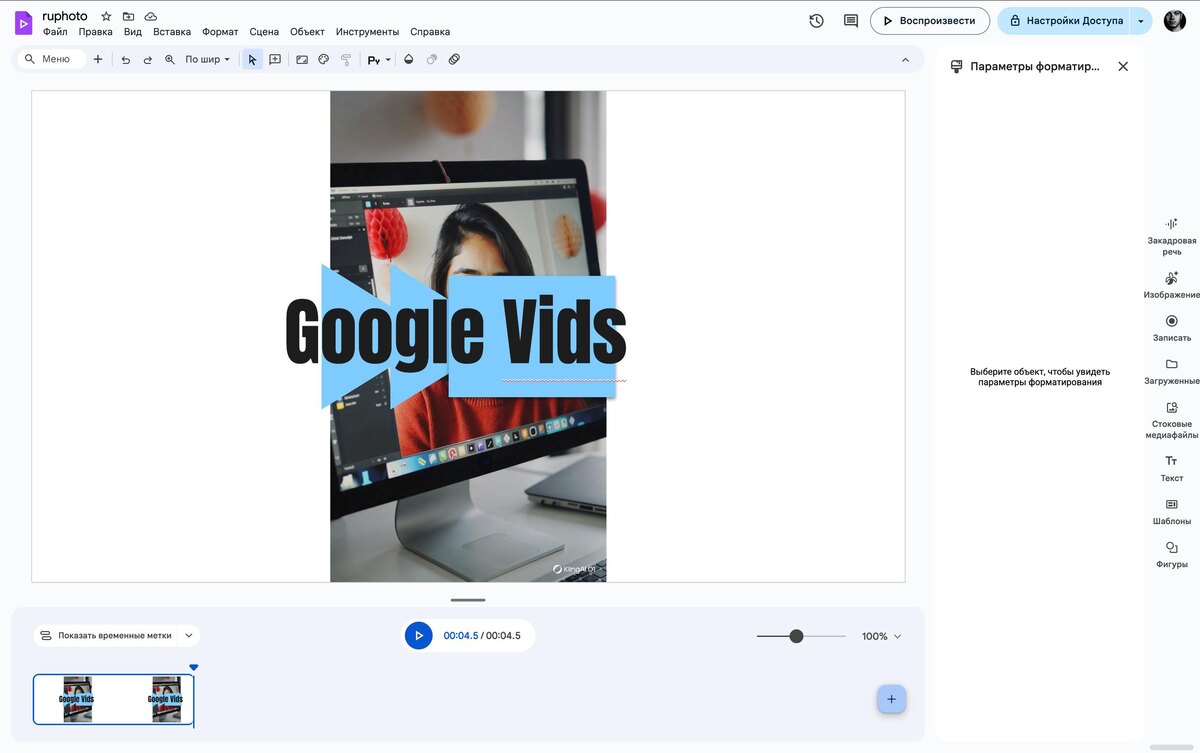Click the 00:04.5 current time display
1200x753 pixels.
[461, 636]
